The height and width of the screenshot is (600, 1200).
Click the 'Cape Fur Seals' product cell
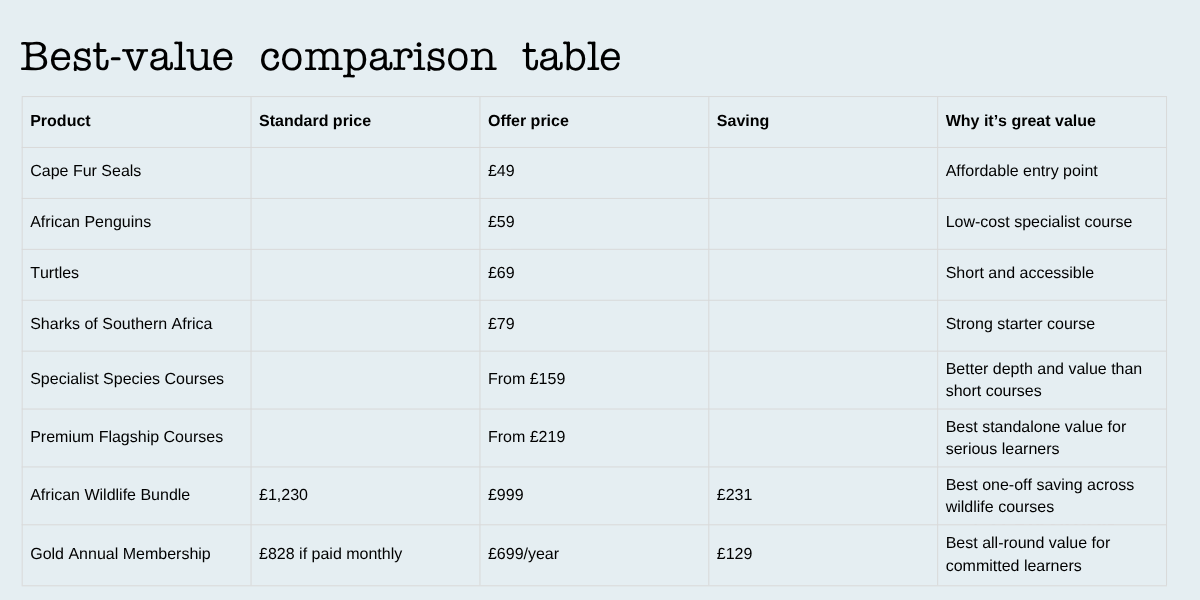click(x=86, y=171)
